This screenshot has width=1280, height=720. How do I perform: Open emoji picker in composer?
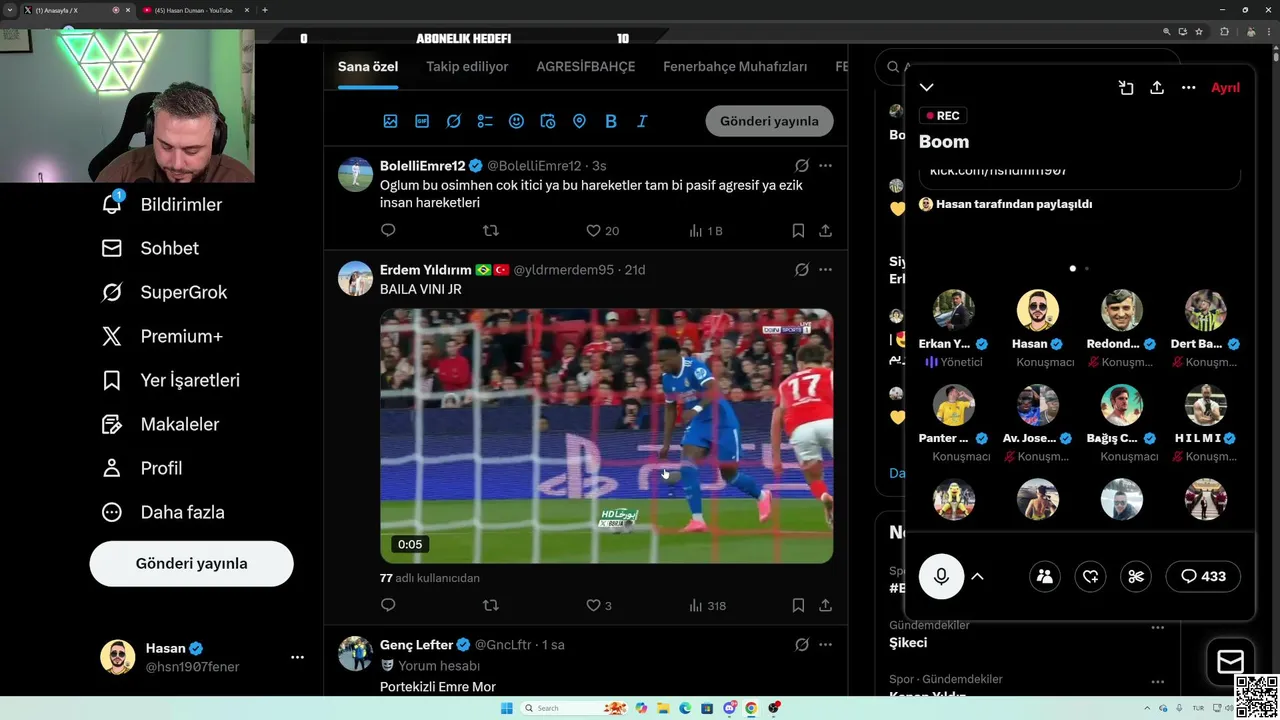click(516, 121)
